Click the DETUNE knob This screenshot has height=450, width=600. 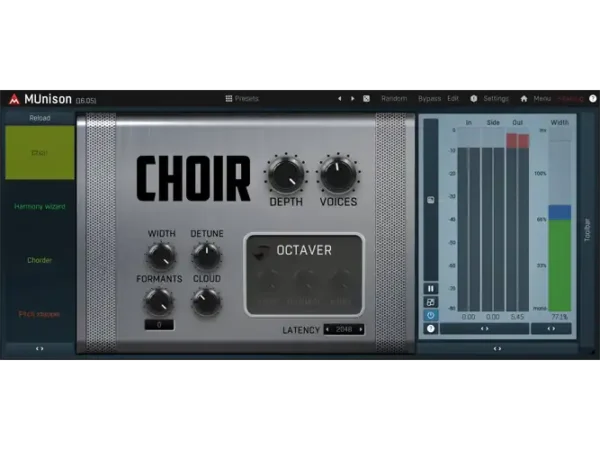[207, 256]
